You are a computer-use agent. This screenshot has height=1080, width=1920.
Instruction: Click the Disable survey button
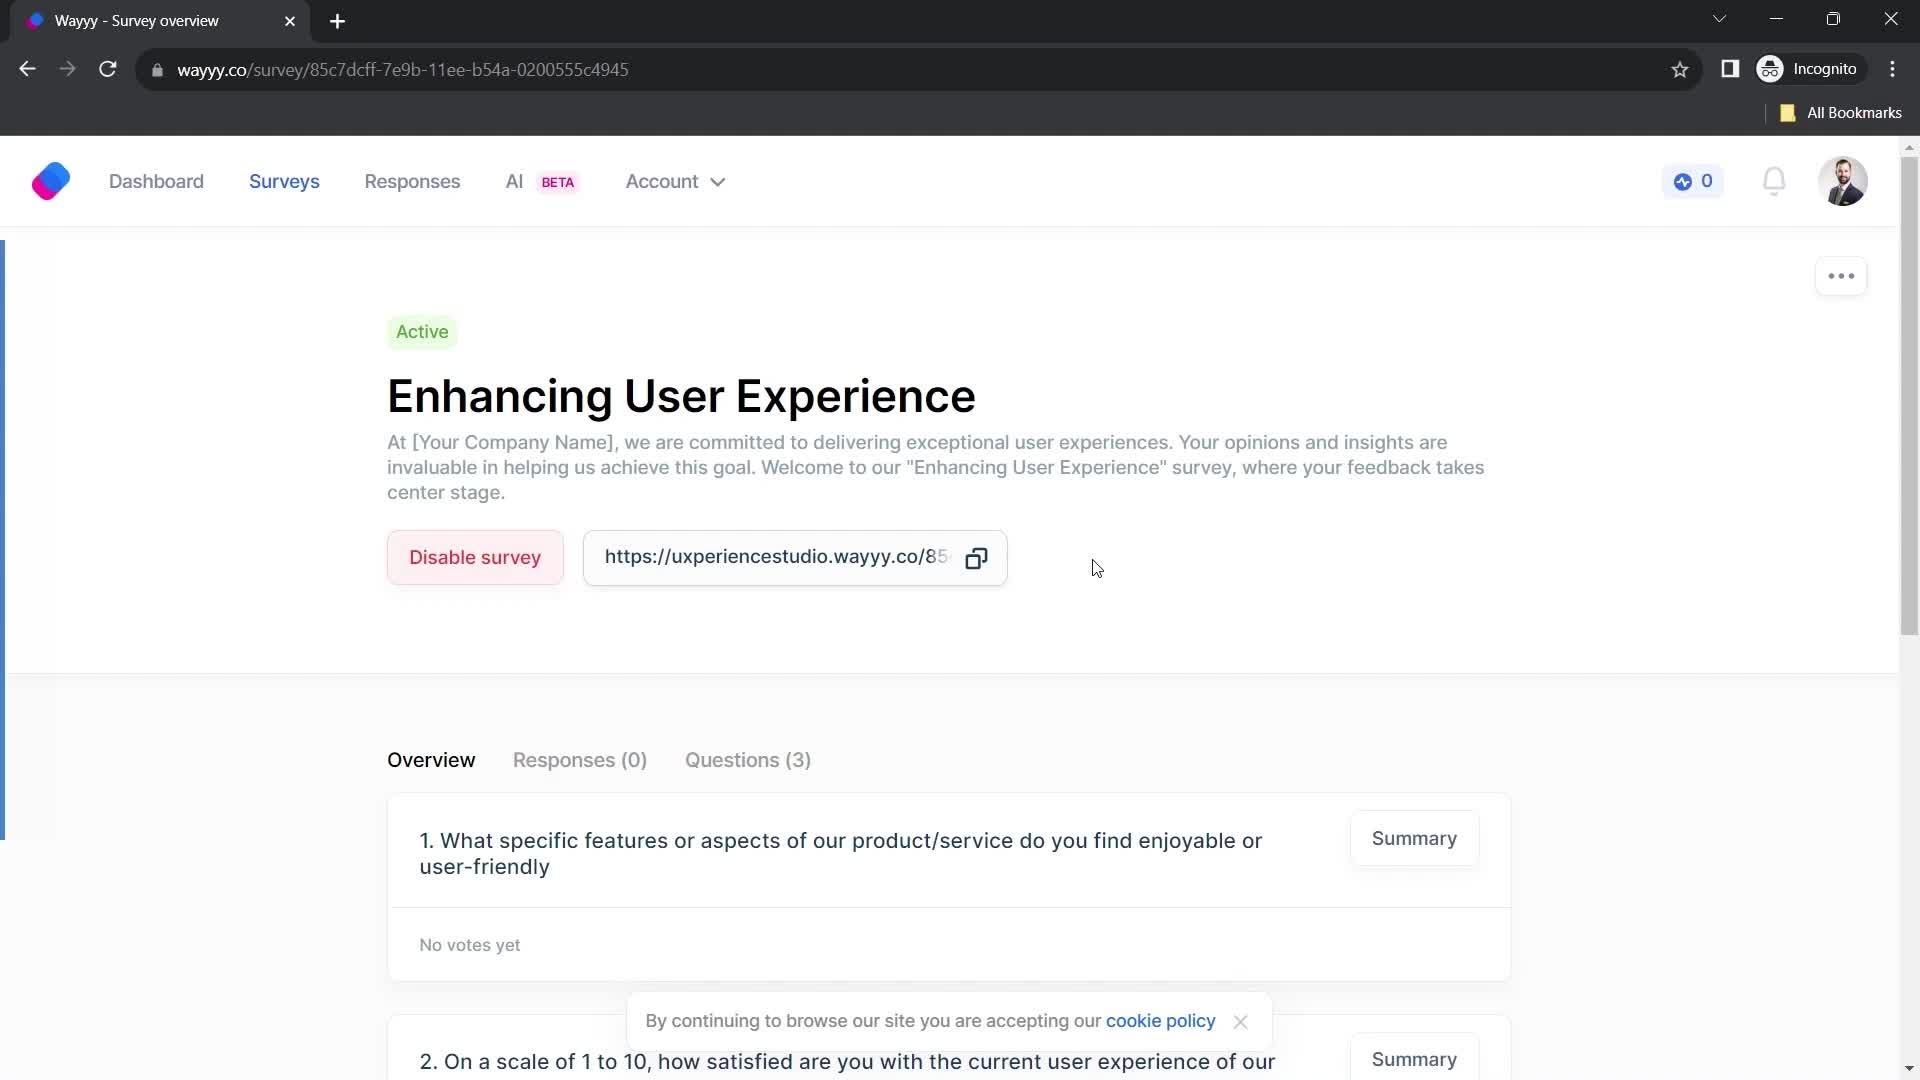[x=475, y=558]
